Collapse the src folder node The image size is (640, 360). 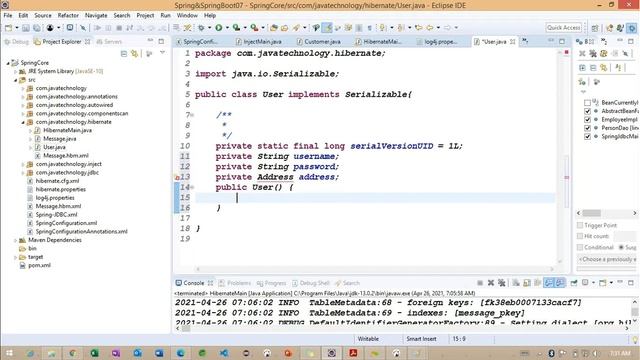[x=16, y=80]
